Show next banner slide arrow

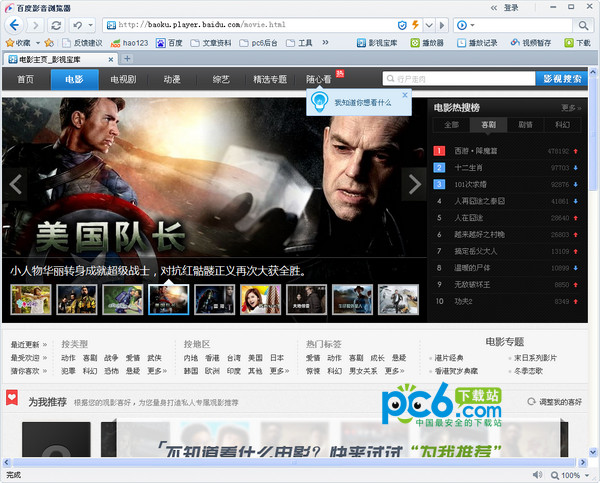click(414, 184)
